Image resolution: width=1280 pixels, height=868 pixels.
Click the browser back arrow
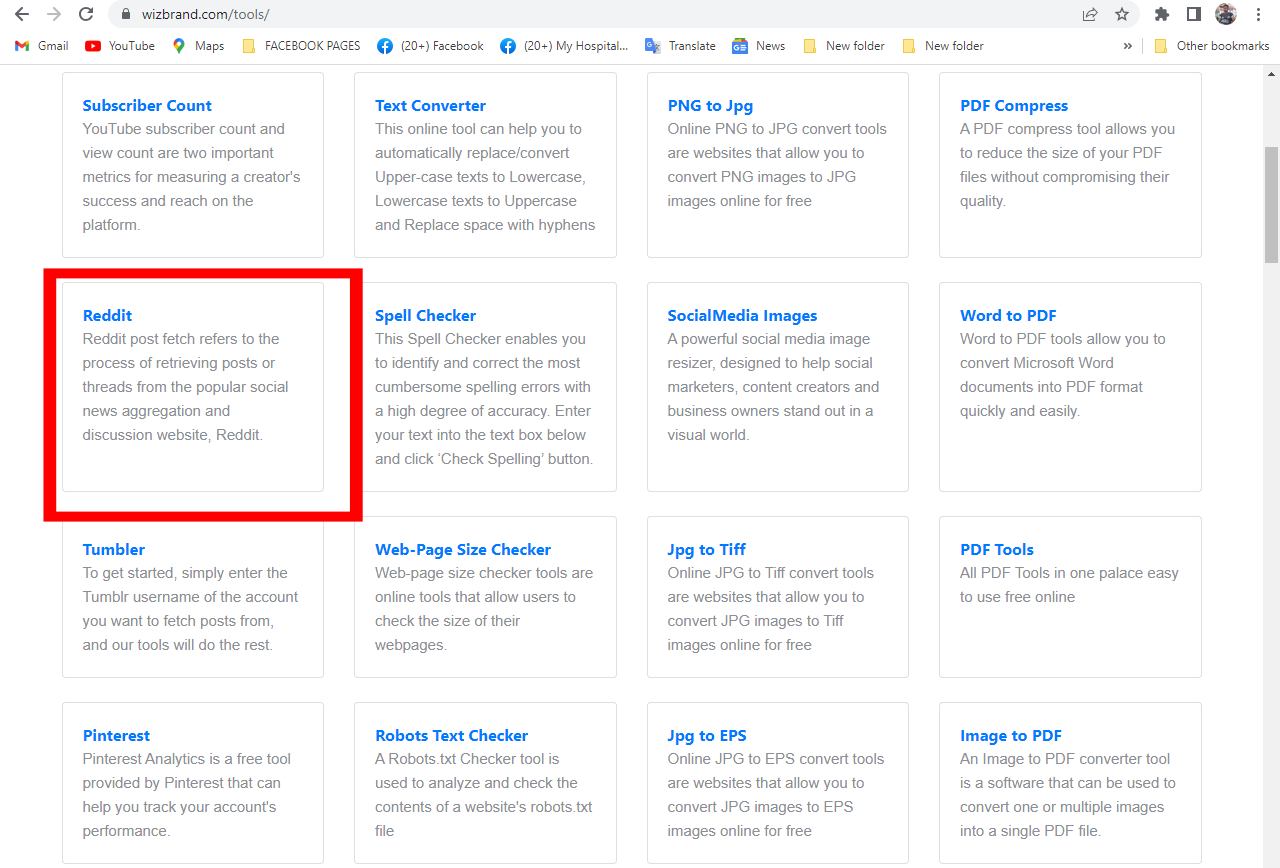click(20, 14)
